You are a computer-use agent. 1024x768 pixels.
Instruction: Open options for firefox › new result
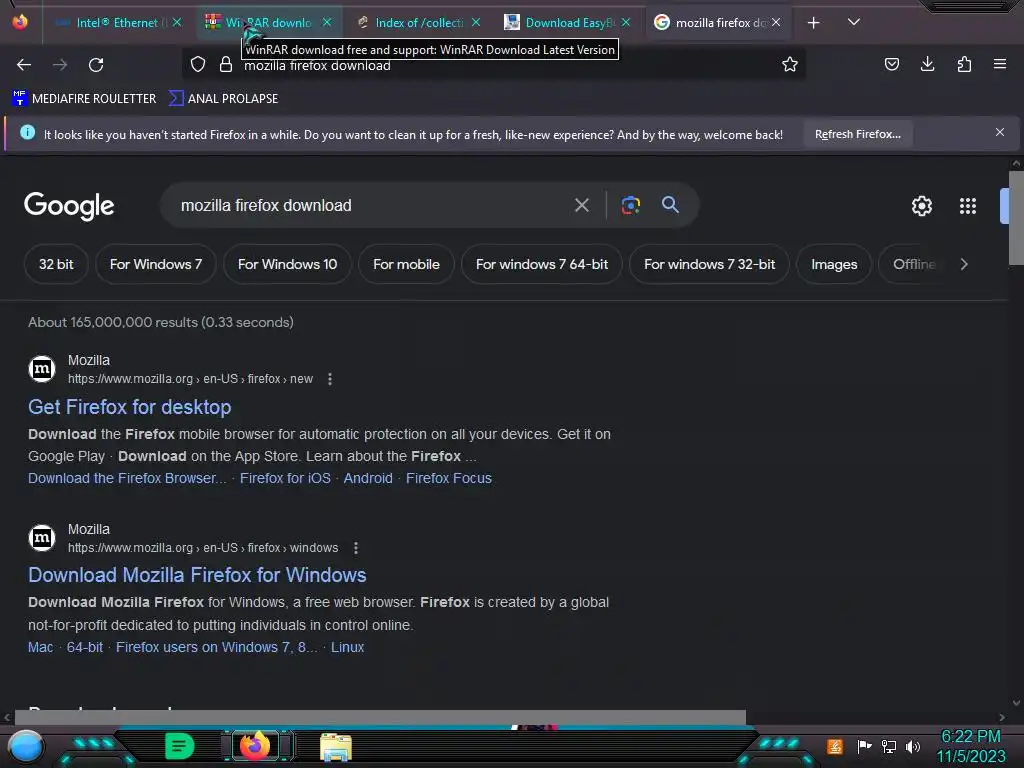pos(330,379)
